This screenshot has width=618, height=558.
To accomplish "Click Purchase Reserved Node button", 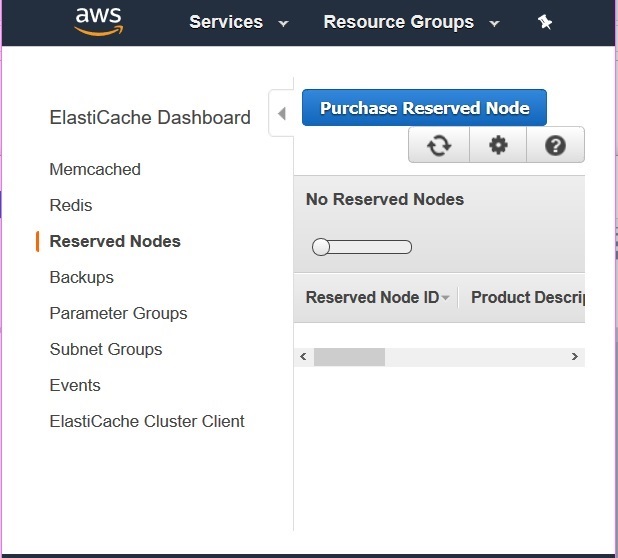I will (424, 108).
